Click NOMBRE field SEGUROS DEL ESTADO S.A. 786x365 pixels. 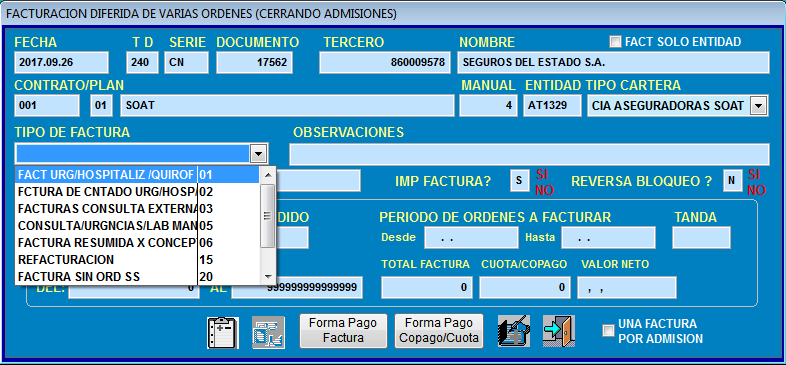point(614,63)
